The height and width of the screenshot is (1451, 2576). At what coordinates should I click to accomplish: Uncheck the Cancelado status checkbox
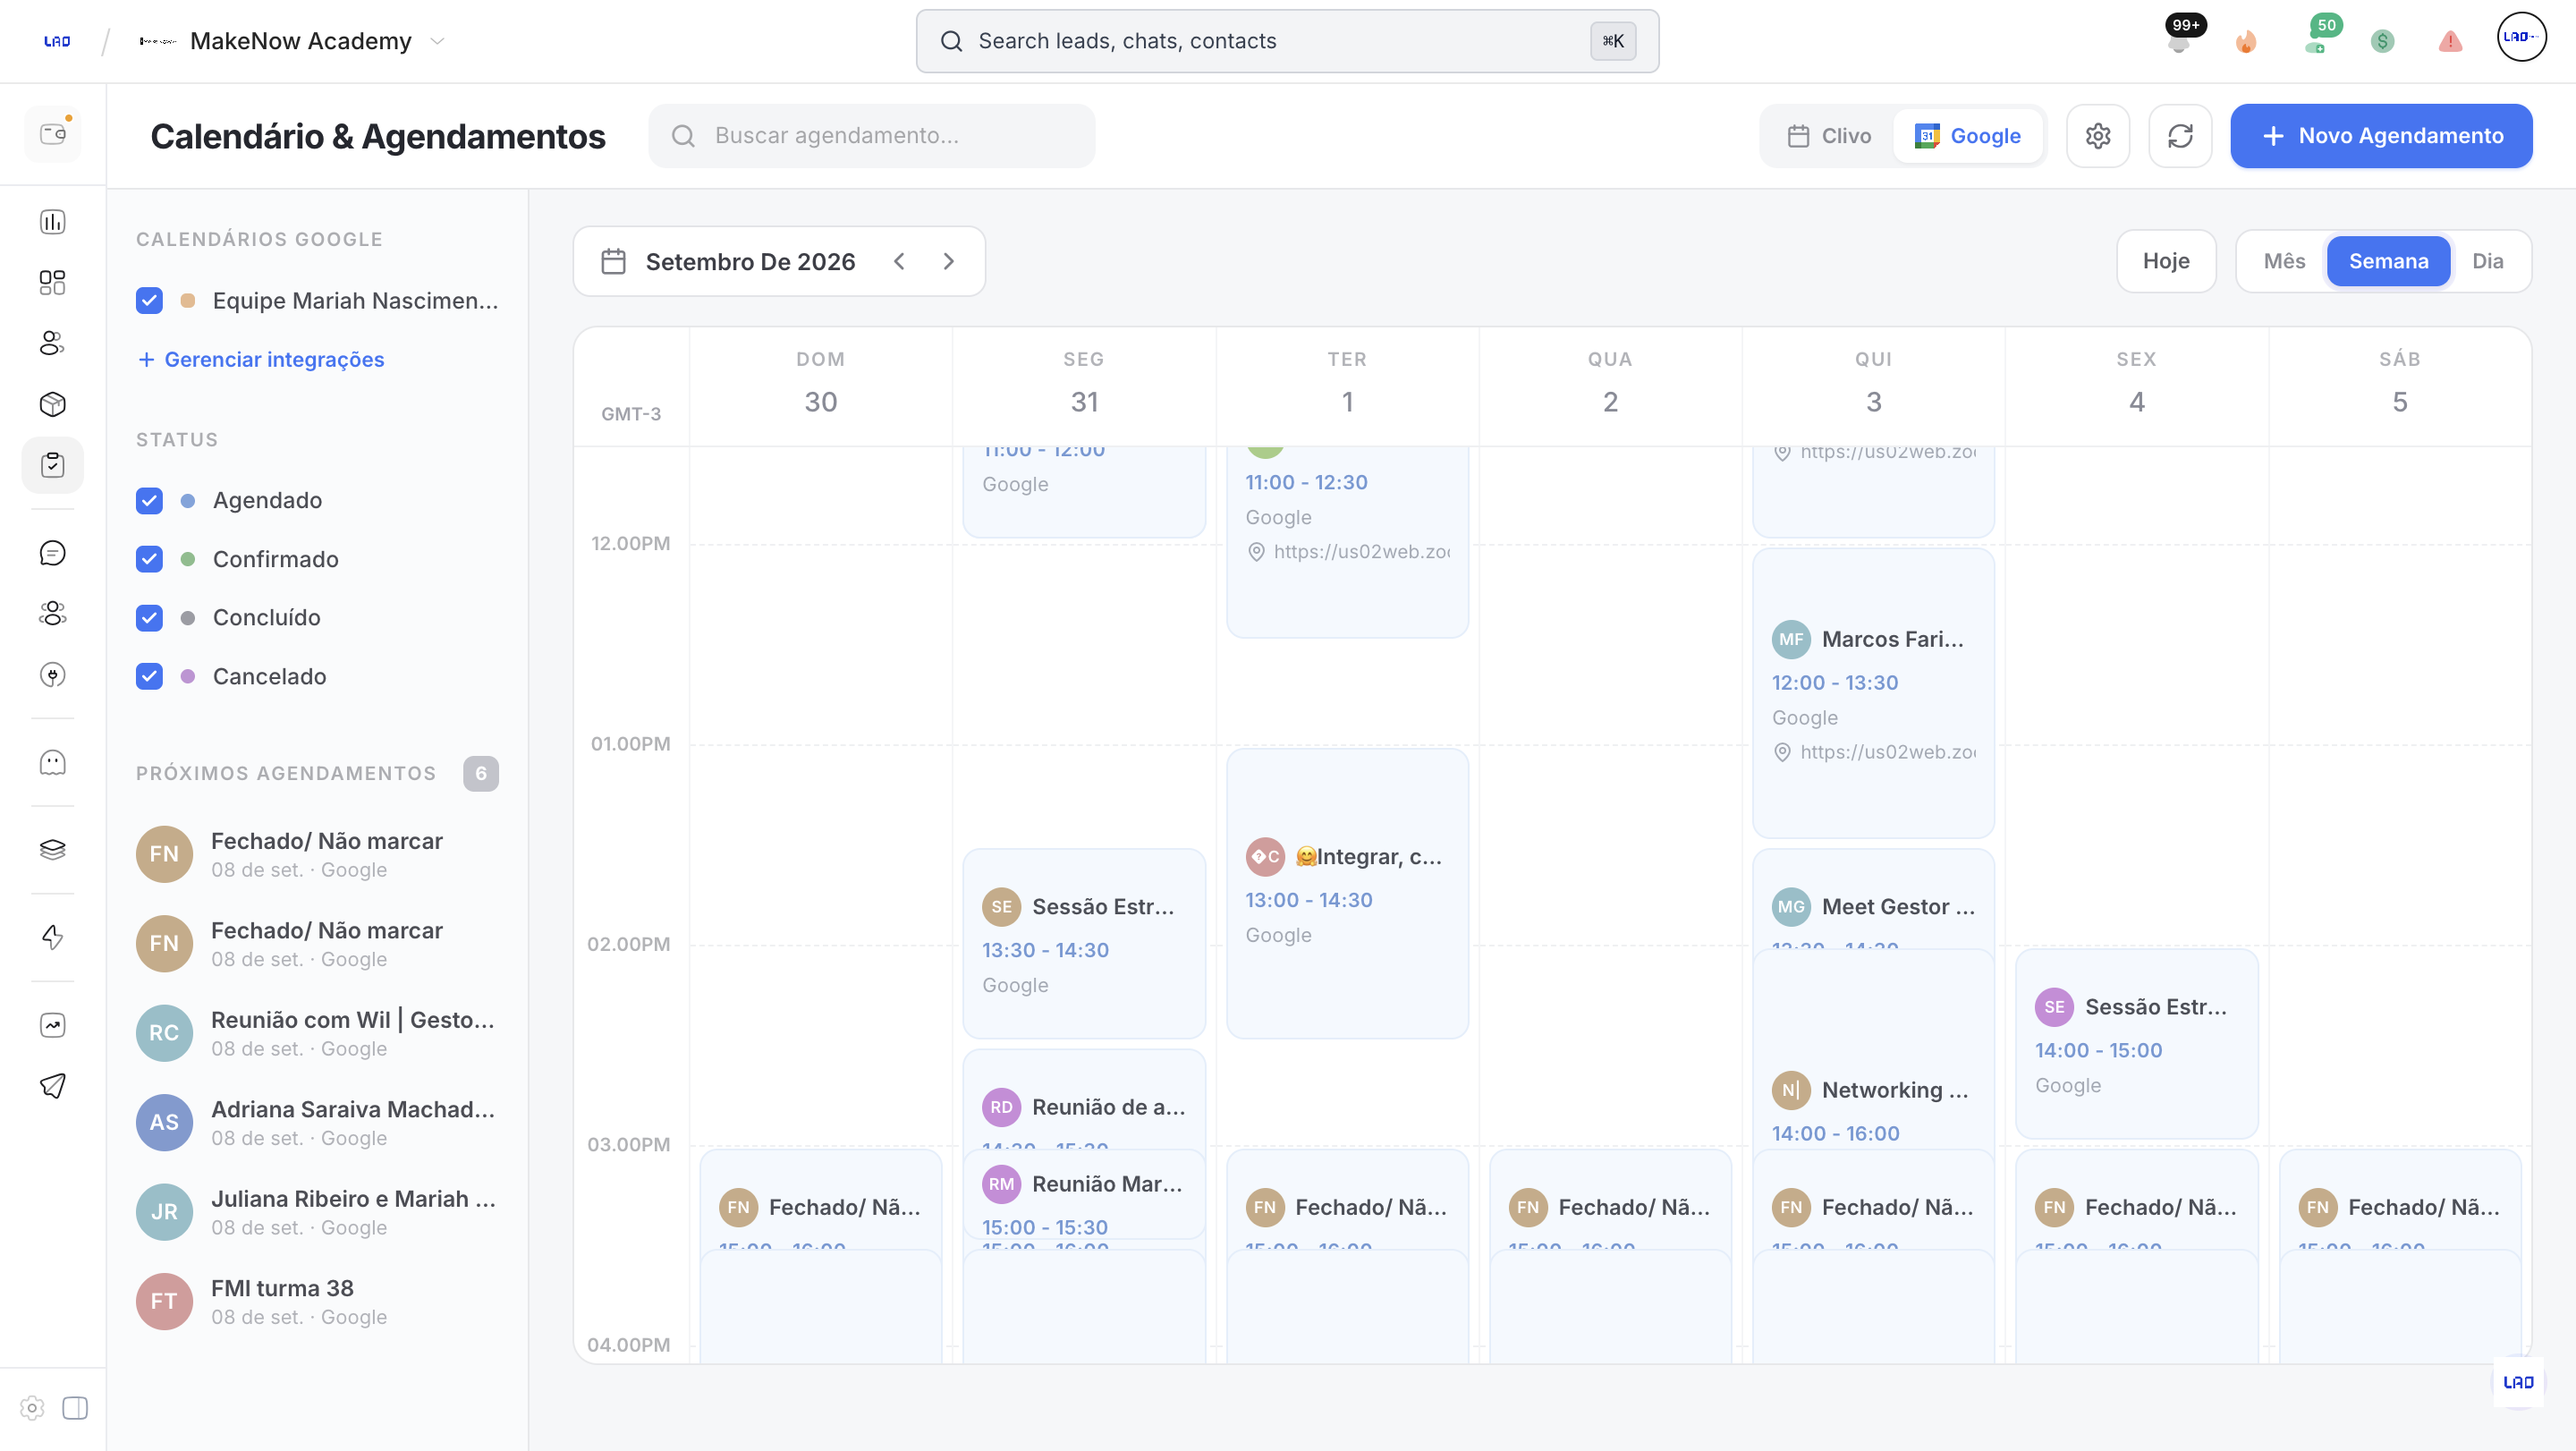point(149,677)
